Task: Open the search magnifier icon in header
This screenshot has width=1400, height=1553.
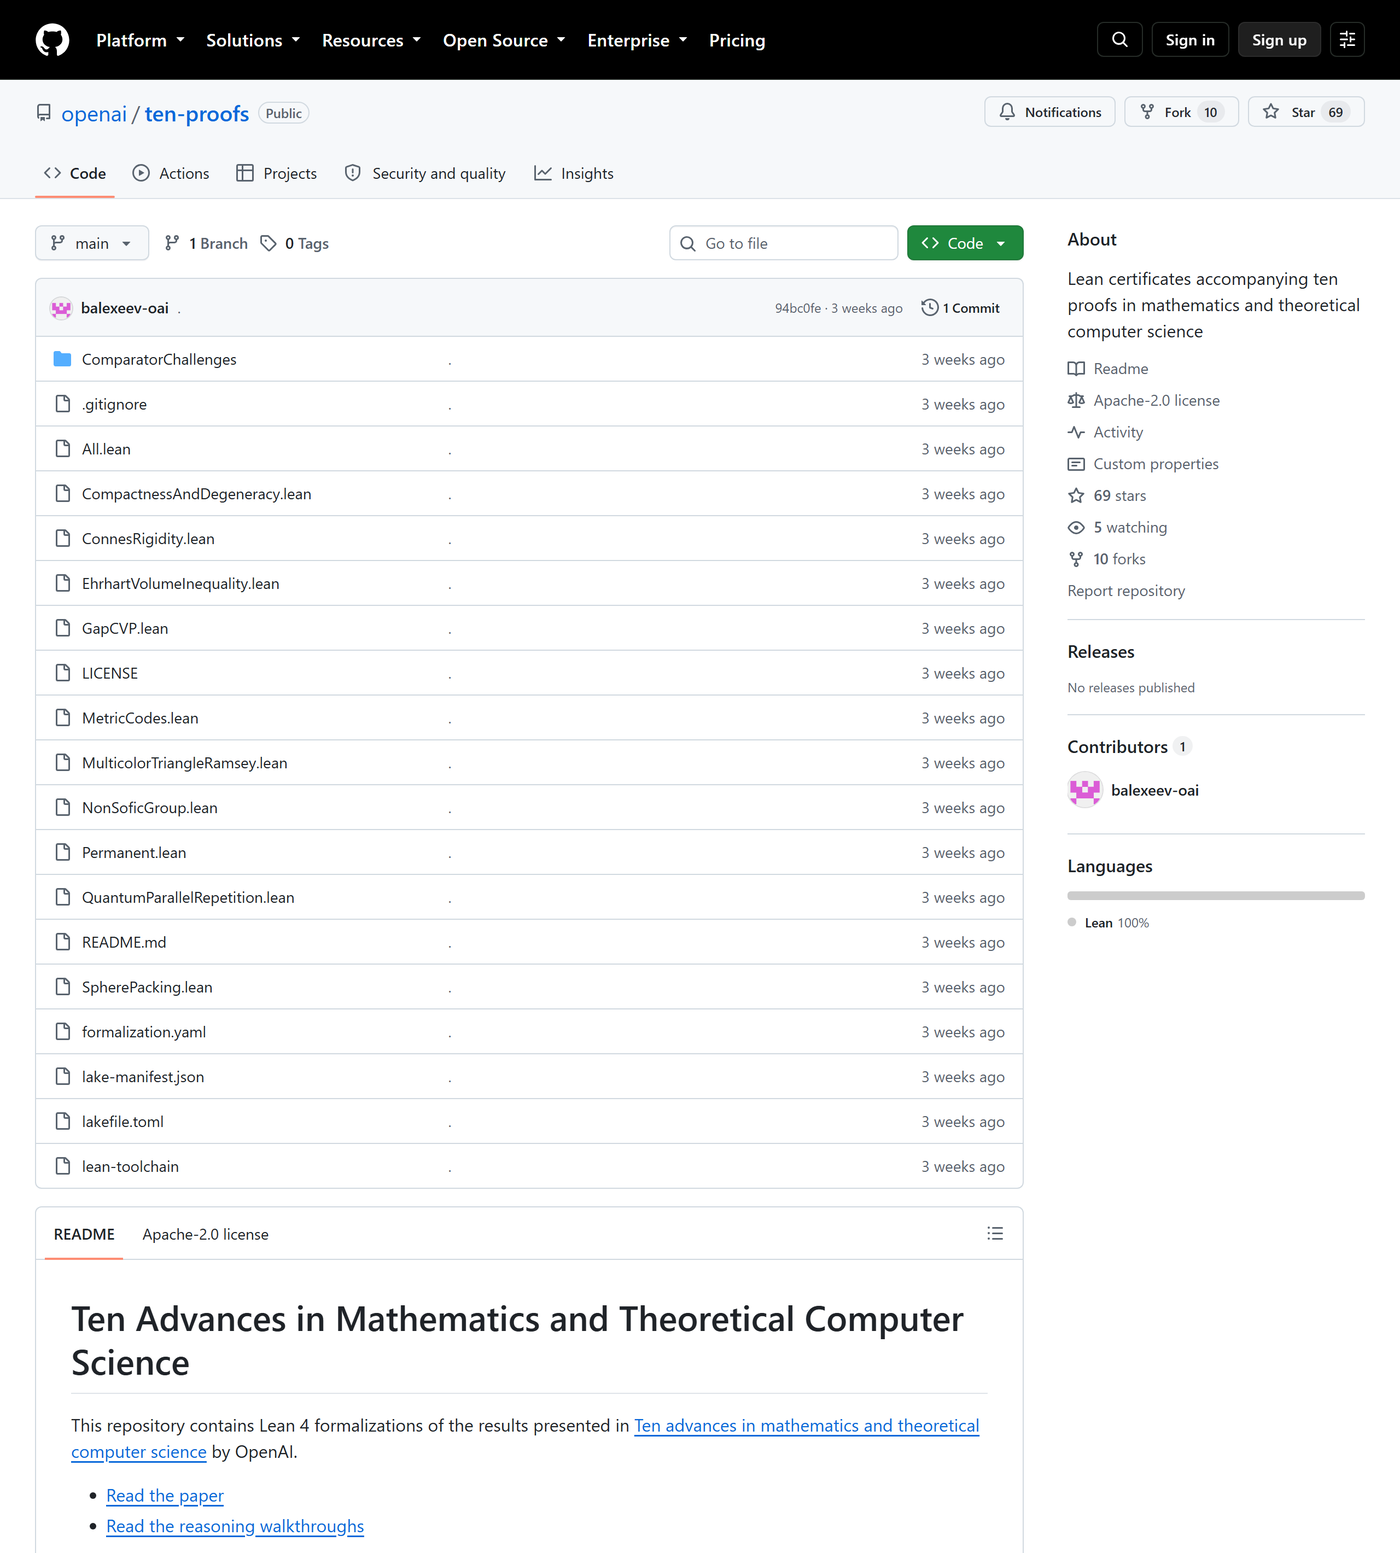Action: (1120, 40)
